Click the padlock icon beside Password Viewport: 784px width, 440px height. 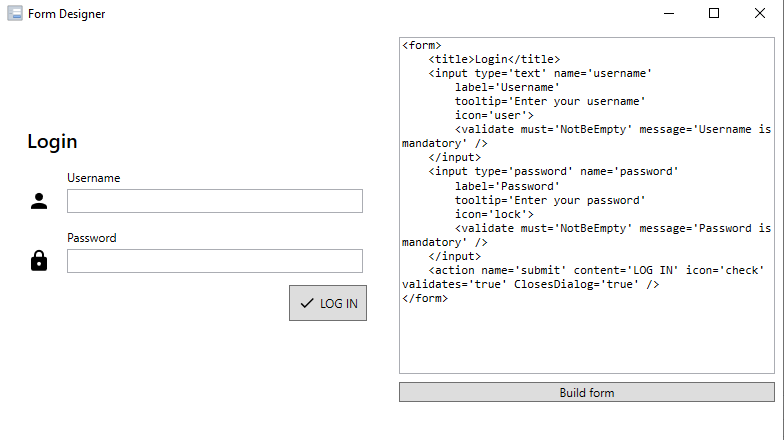coord(39,261)
